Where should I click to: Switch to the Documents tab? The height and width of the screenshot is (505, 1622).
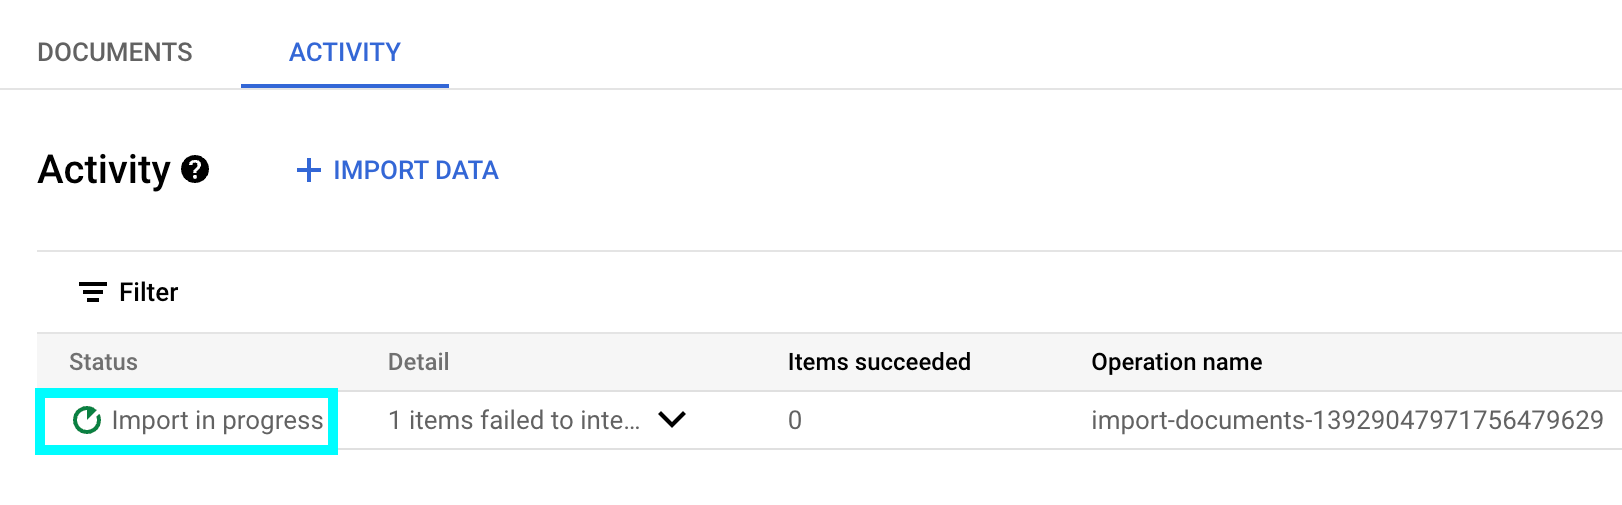(x=115, y=52)
